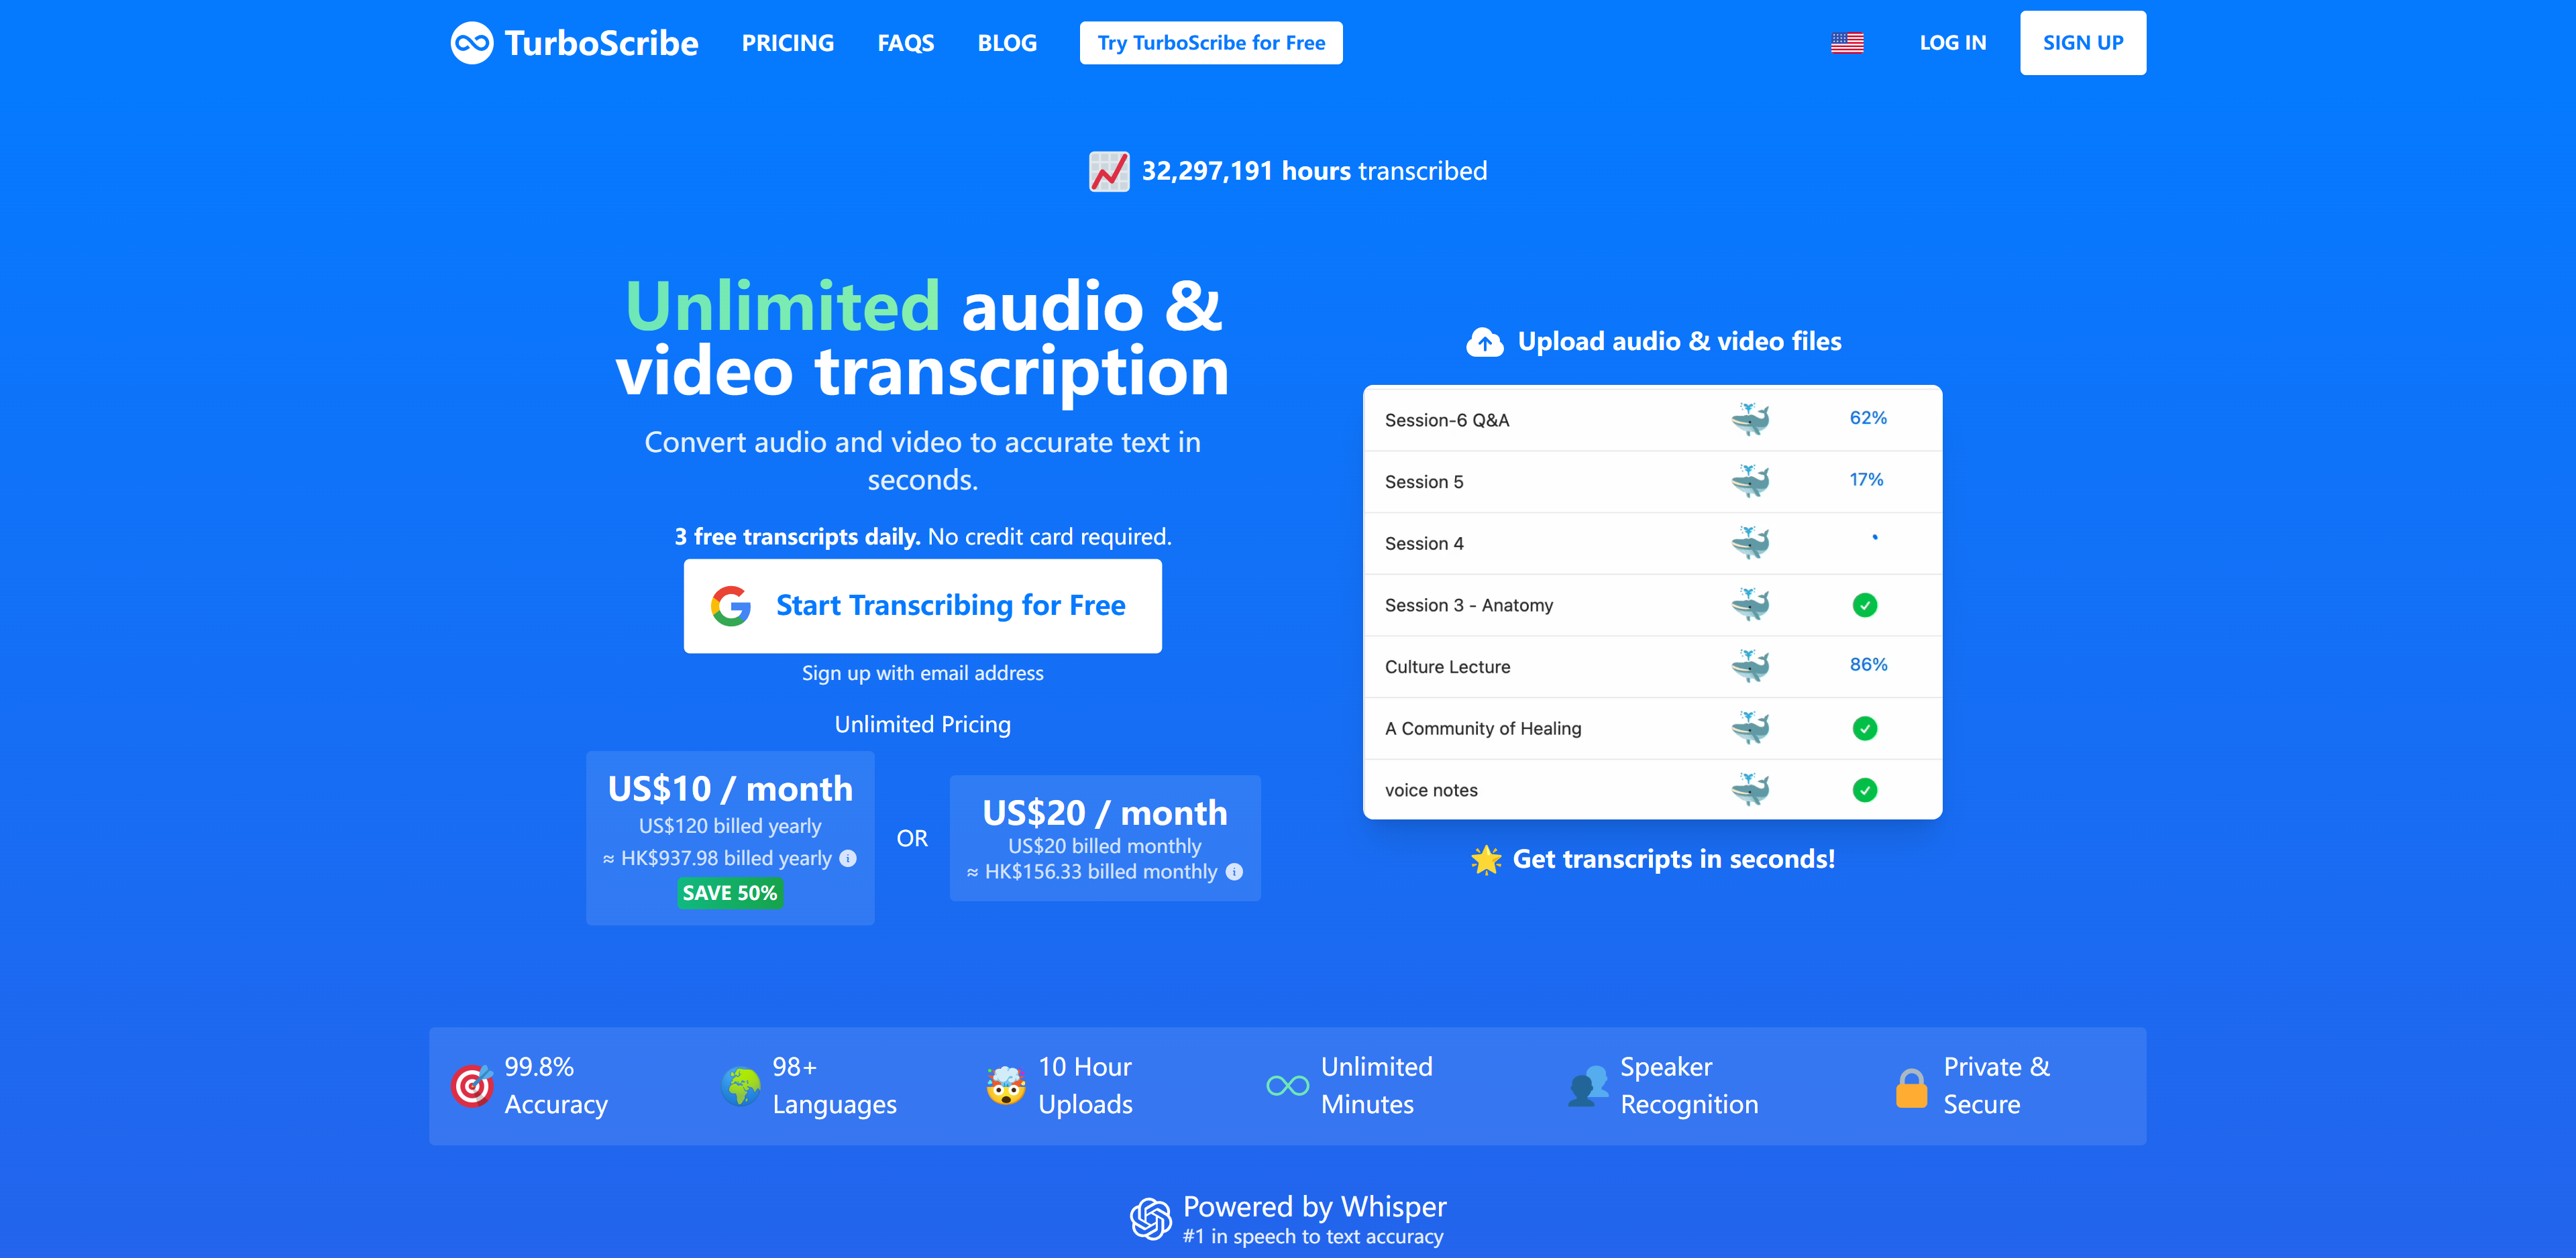The height and width of the screenshot is (1258, 2576).
Task: Click the OpenAI Whisper logo icon
Action: pos(1150,1219)
